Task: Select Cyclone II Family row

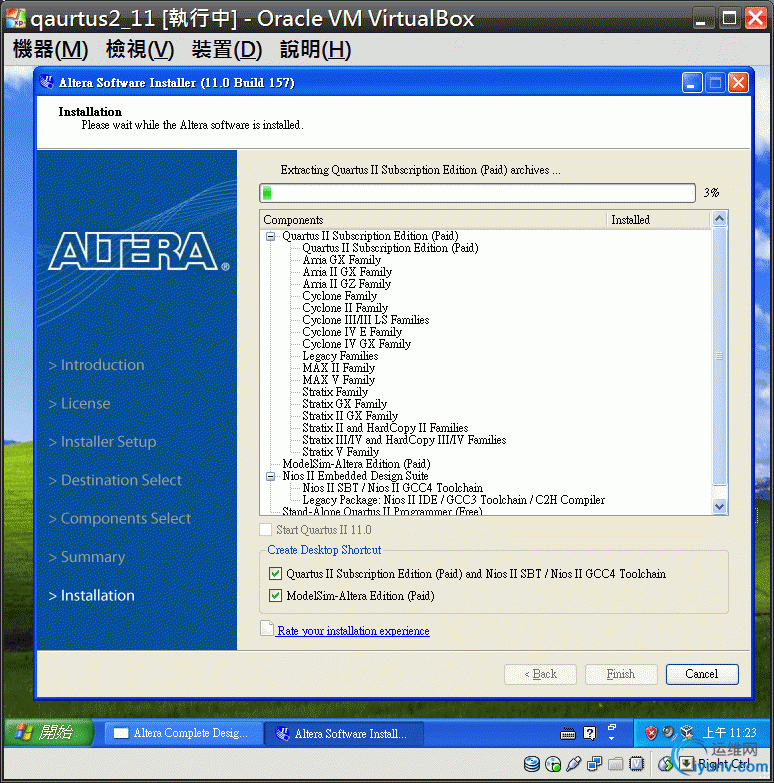Action: [x=345, y=308]
